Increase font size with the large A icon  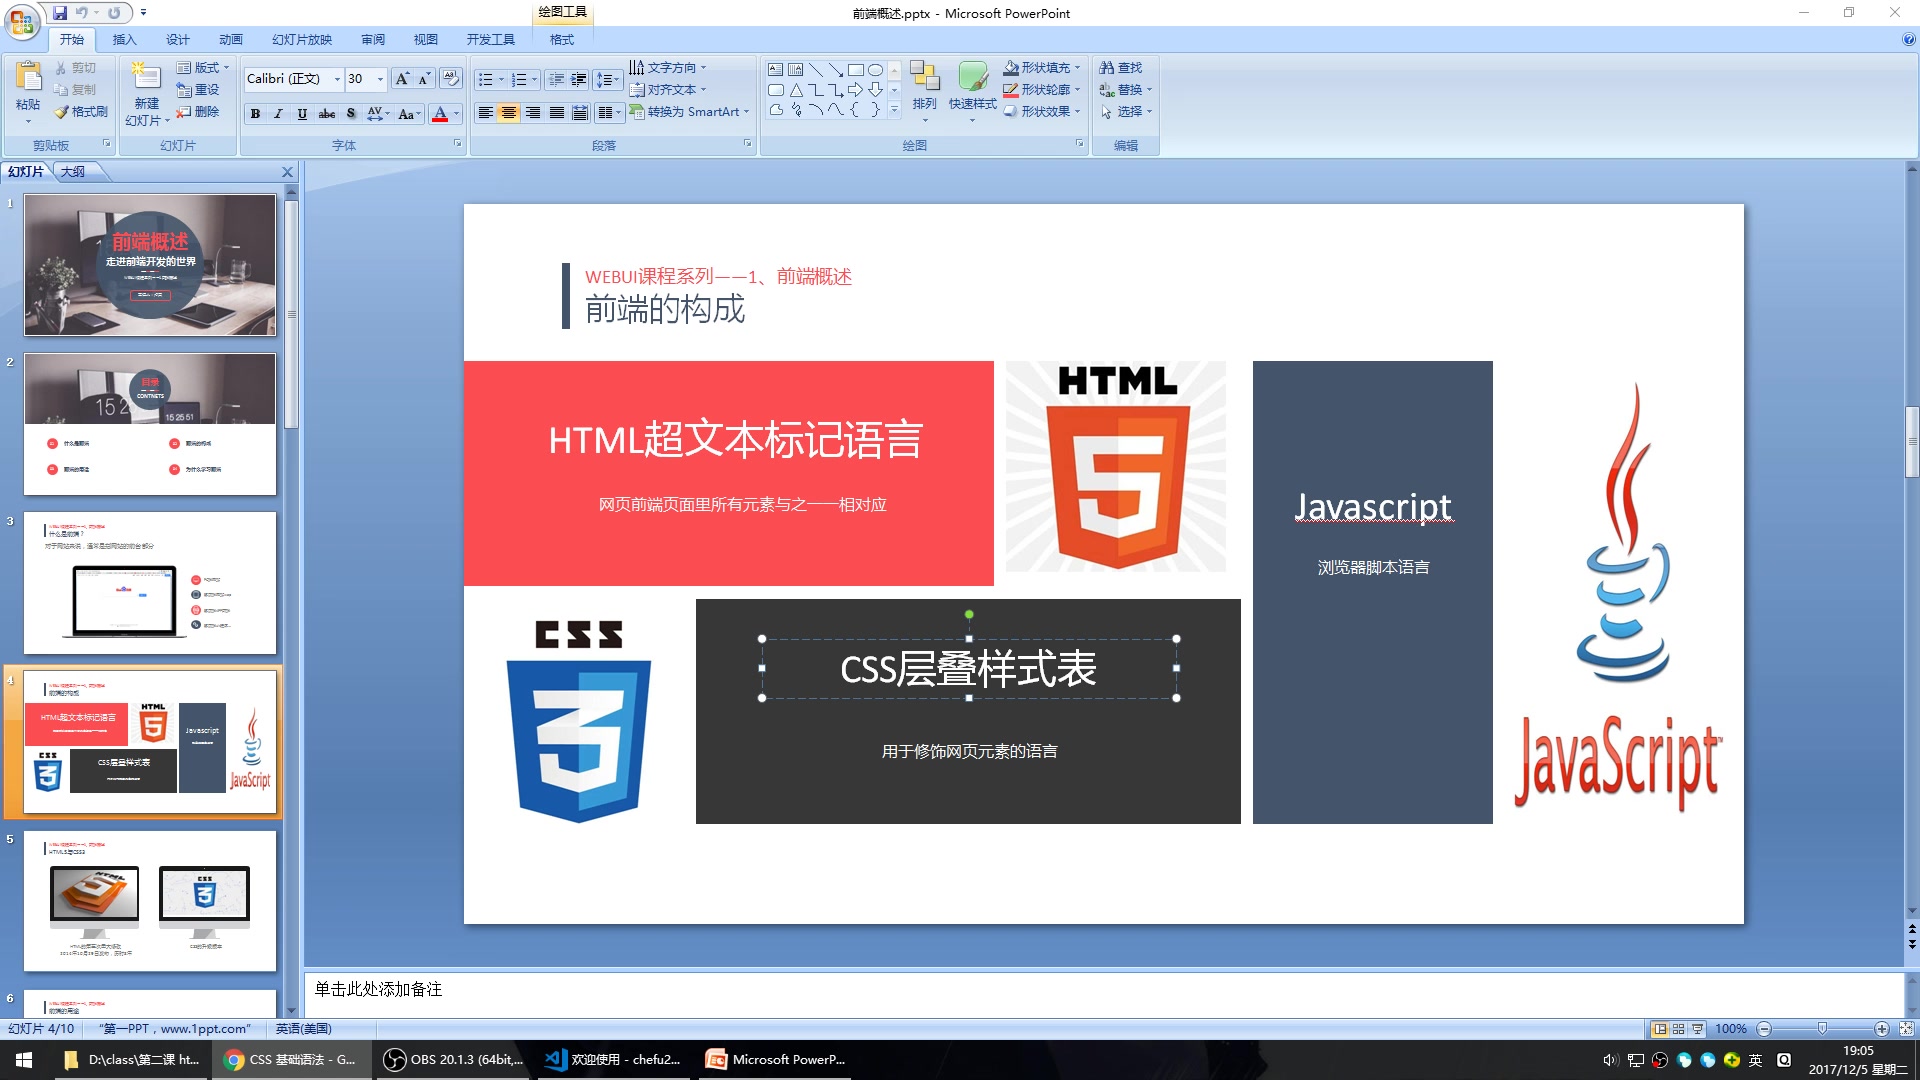coord(401,79)
